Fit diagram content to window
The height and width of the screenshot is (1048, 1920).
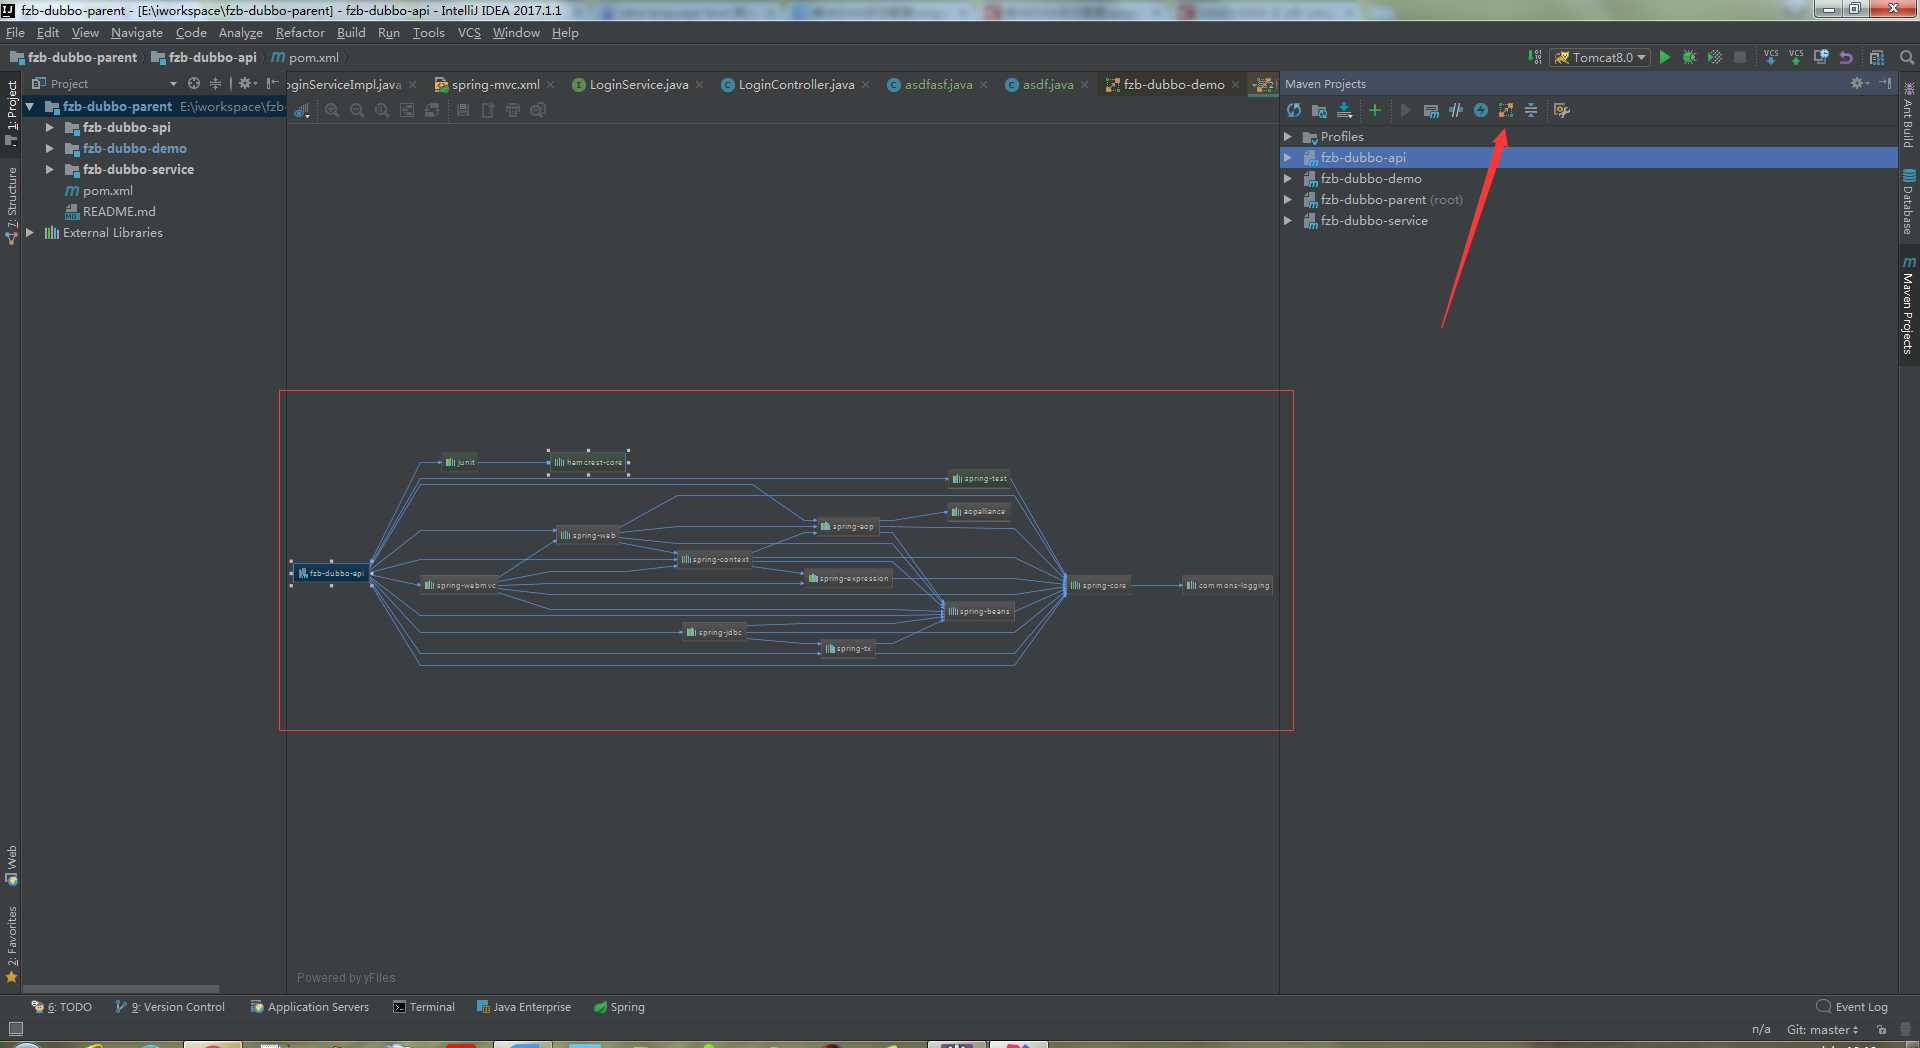pos(407,110)
